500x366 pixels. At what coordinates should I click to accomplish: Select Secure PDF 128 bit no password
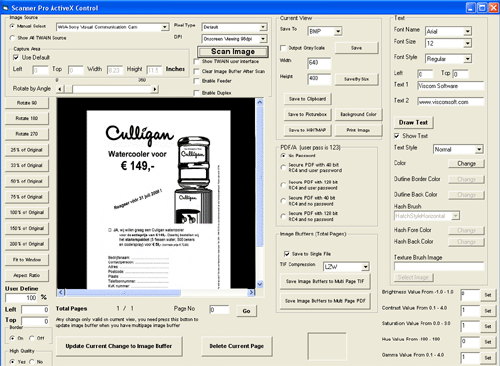coord(283,216)
